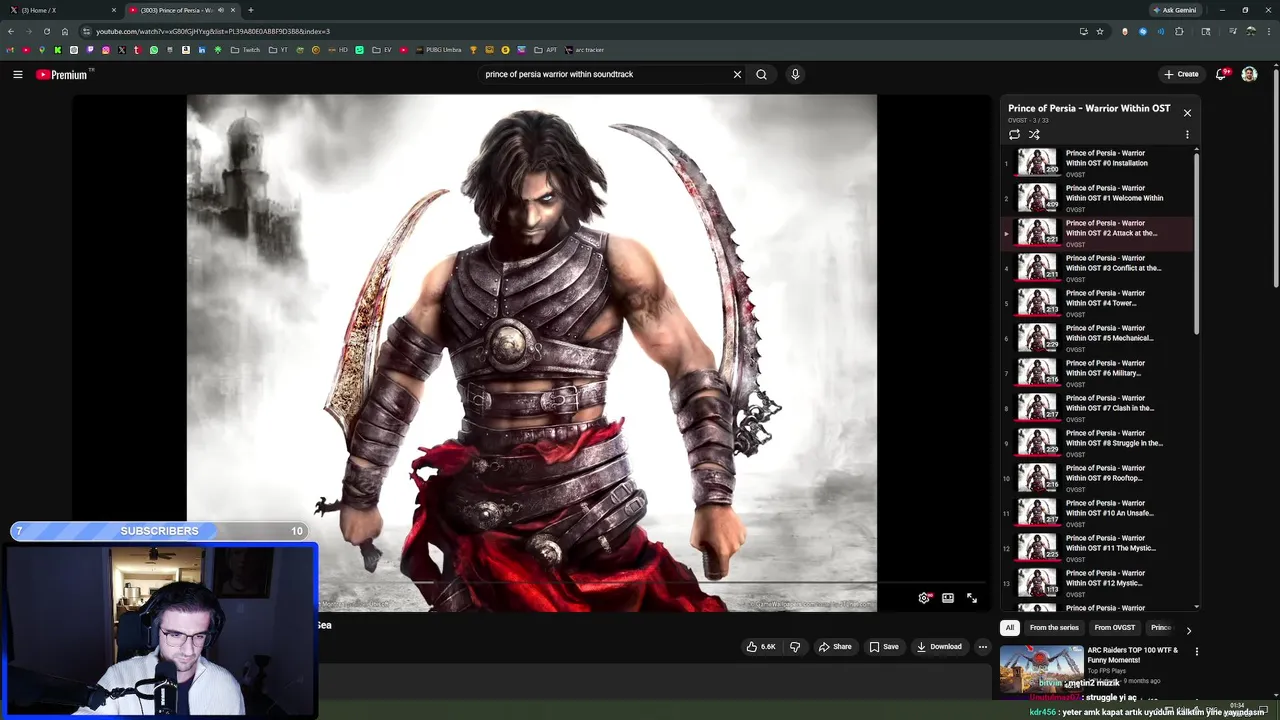Click Ask Gemini button
The image size is (1280, 720).
[1174, 10]
